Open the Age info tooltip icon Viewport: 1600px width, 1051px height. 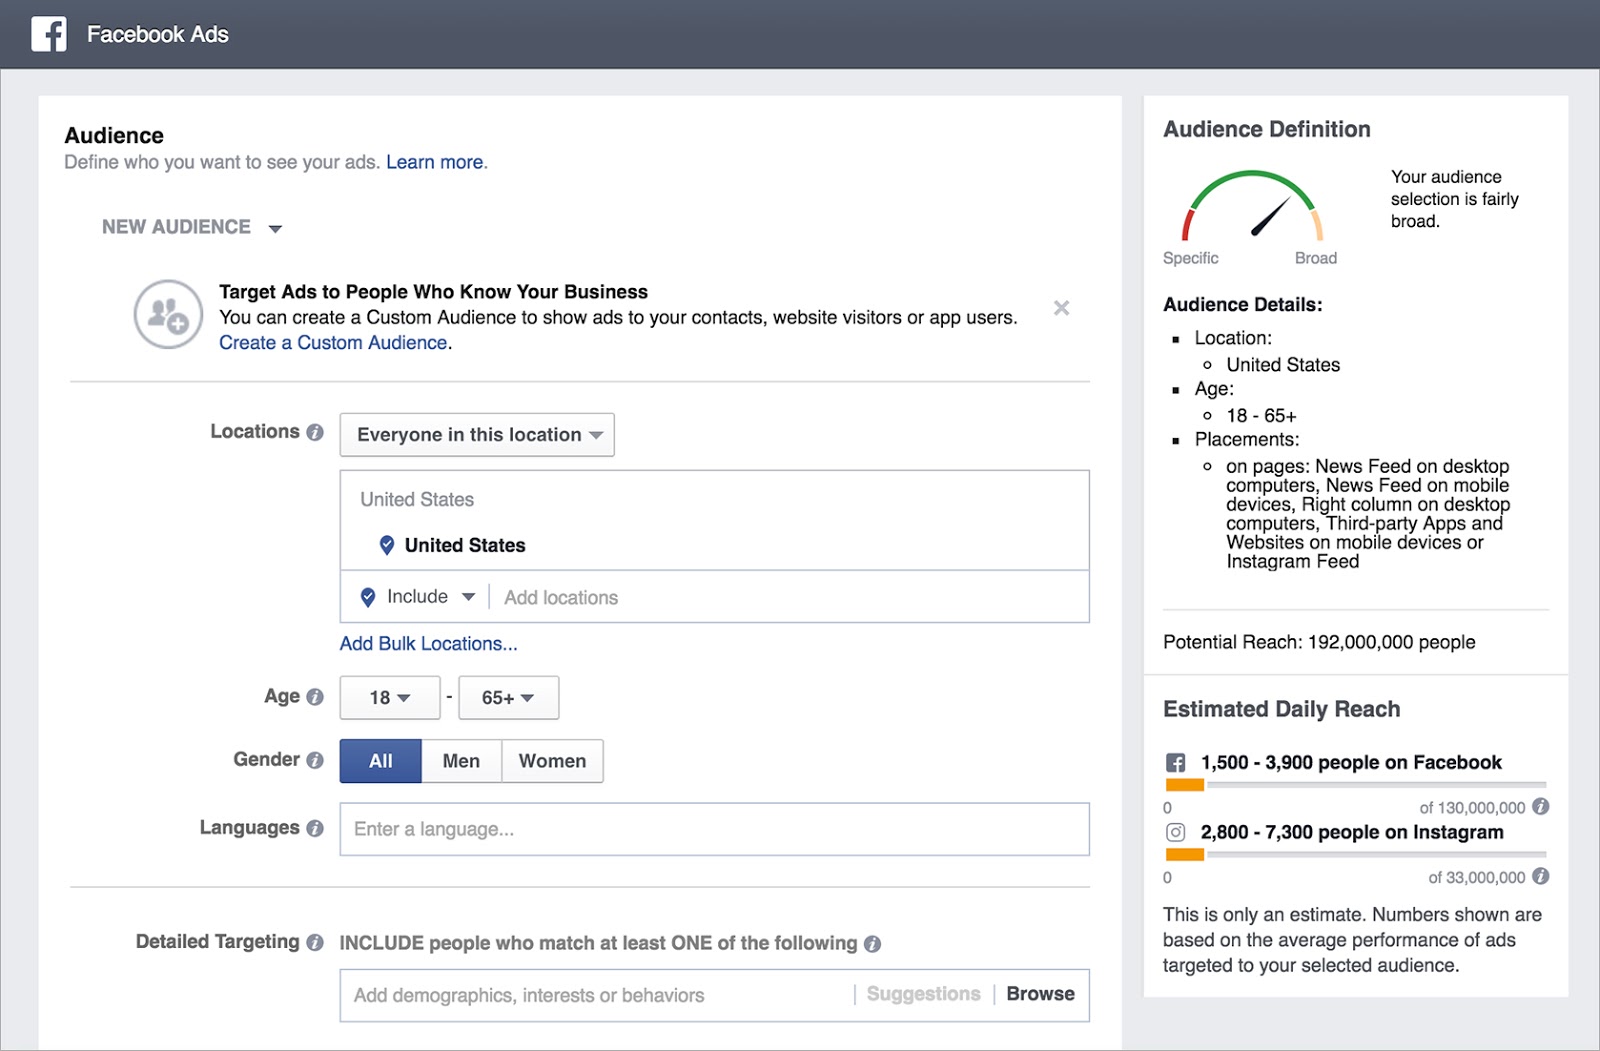[315, 697]
